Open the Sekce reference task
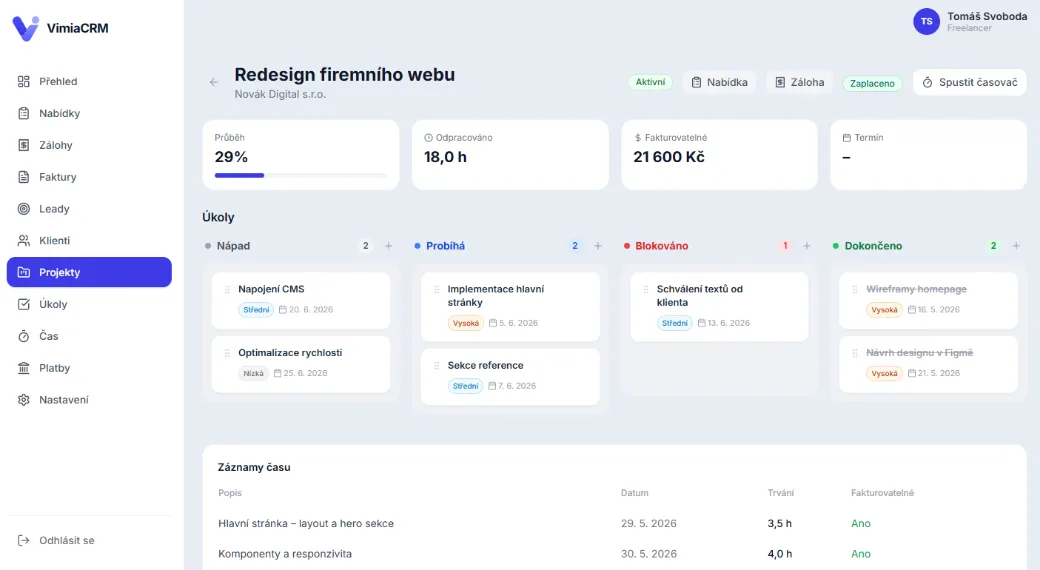This screenshot has height=570, width=1040. click(510, 377)
